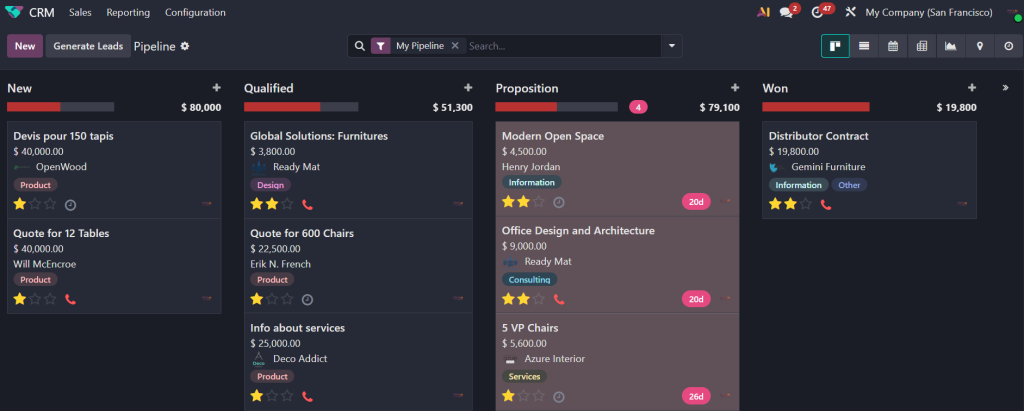This screenshot has width=1024, height=411.
Task: Switch to Graph view
Action: coord(951,46)
